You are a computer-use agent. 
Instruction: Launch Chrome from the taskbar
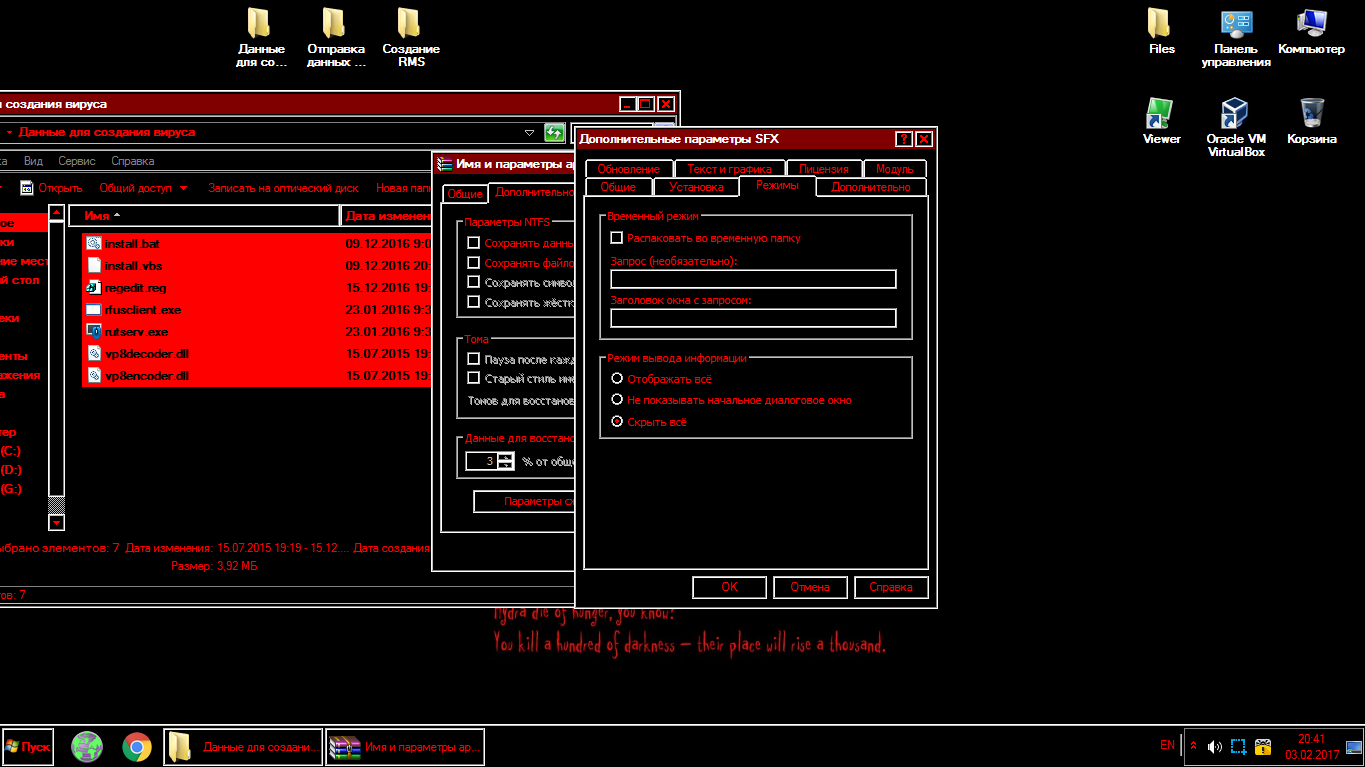[x=137, y=746]
